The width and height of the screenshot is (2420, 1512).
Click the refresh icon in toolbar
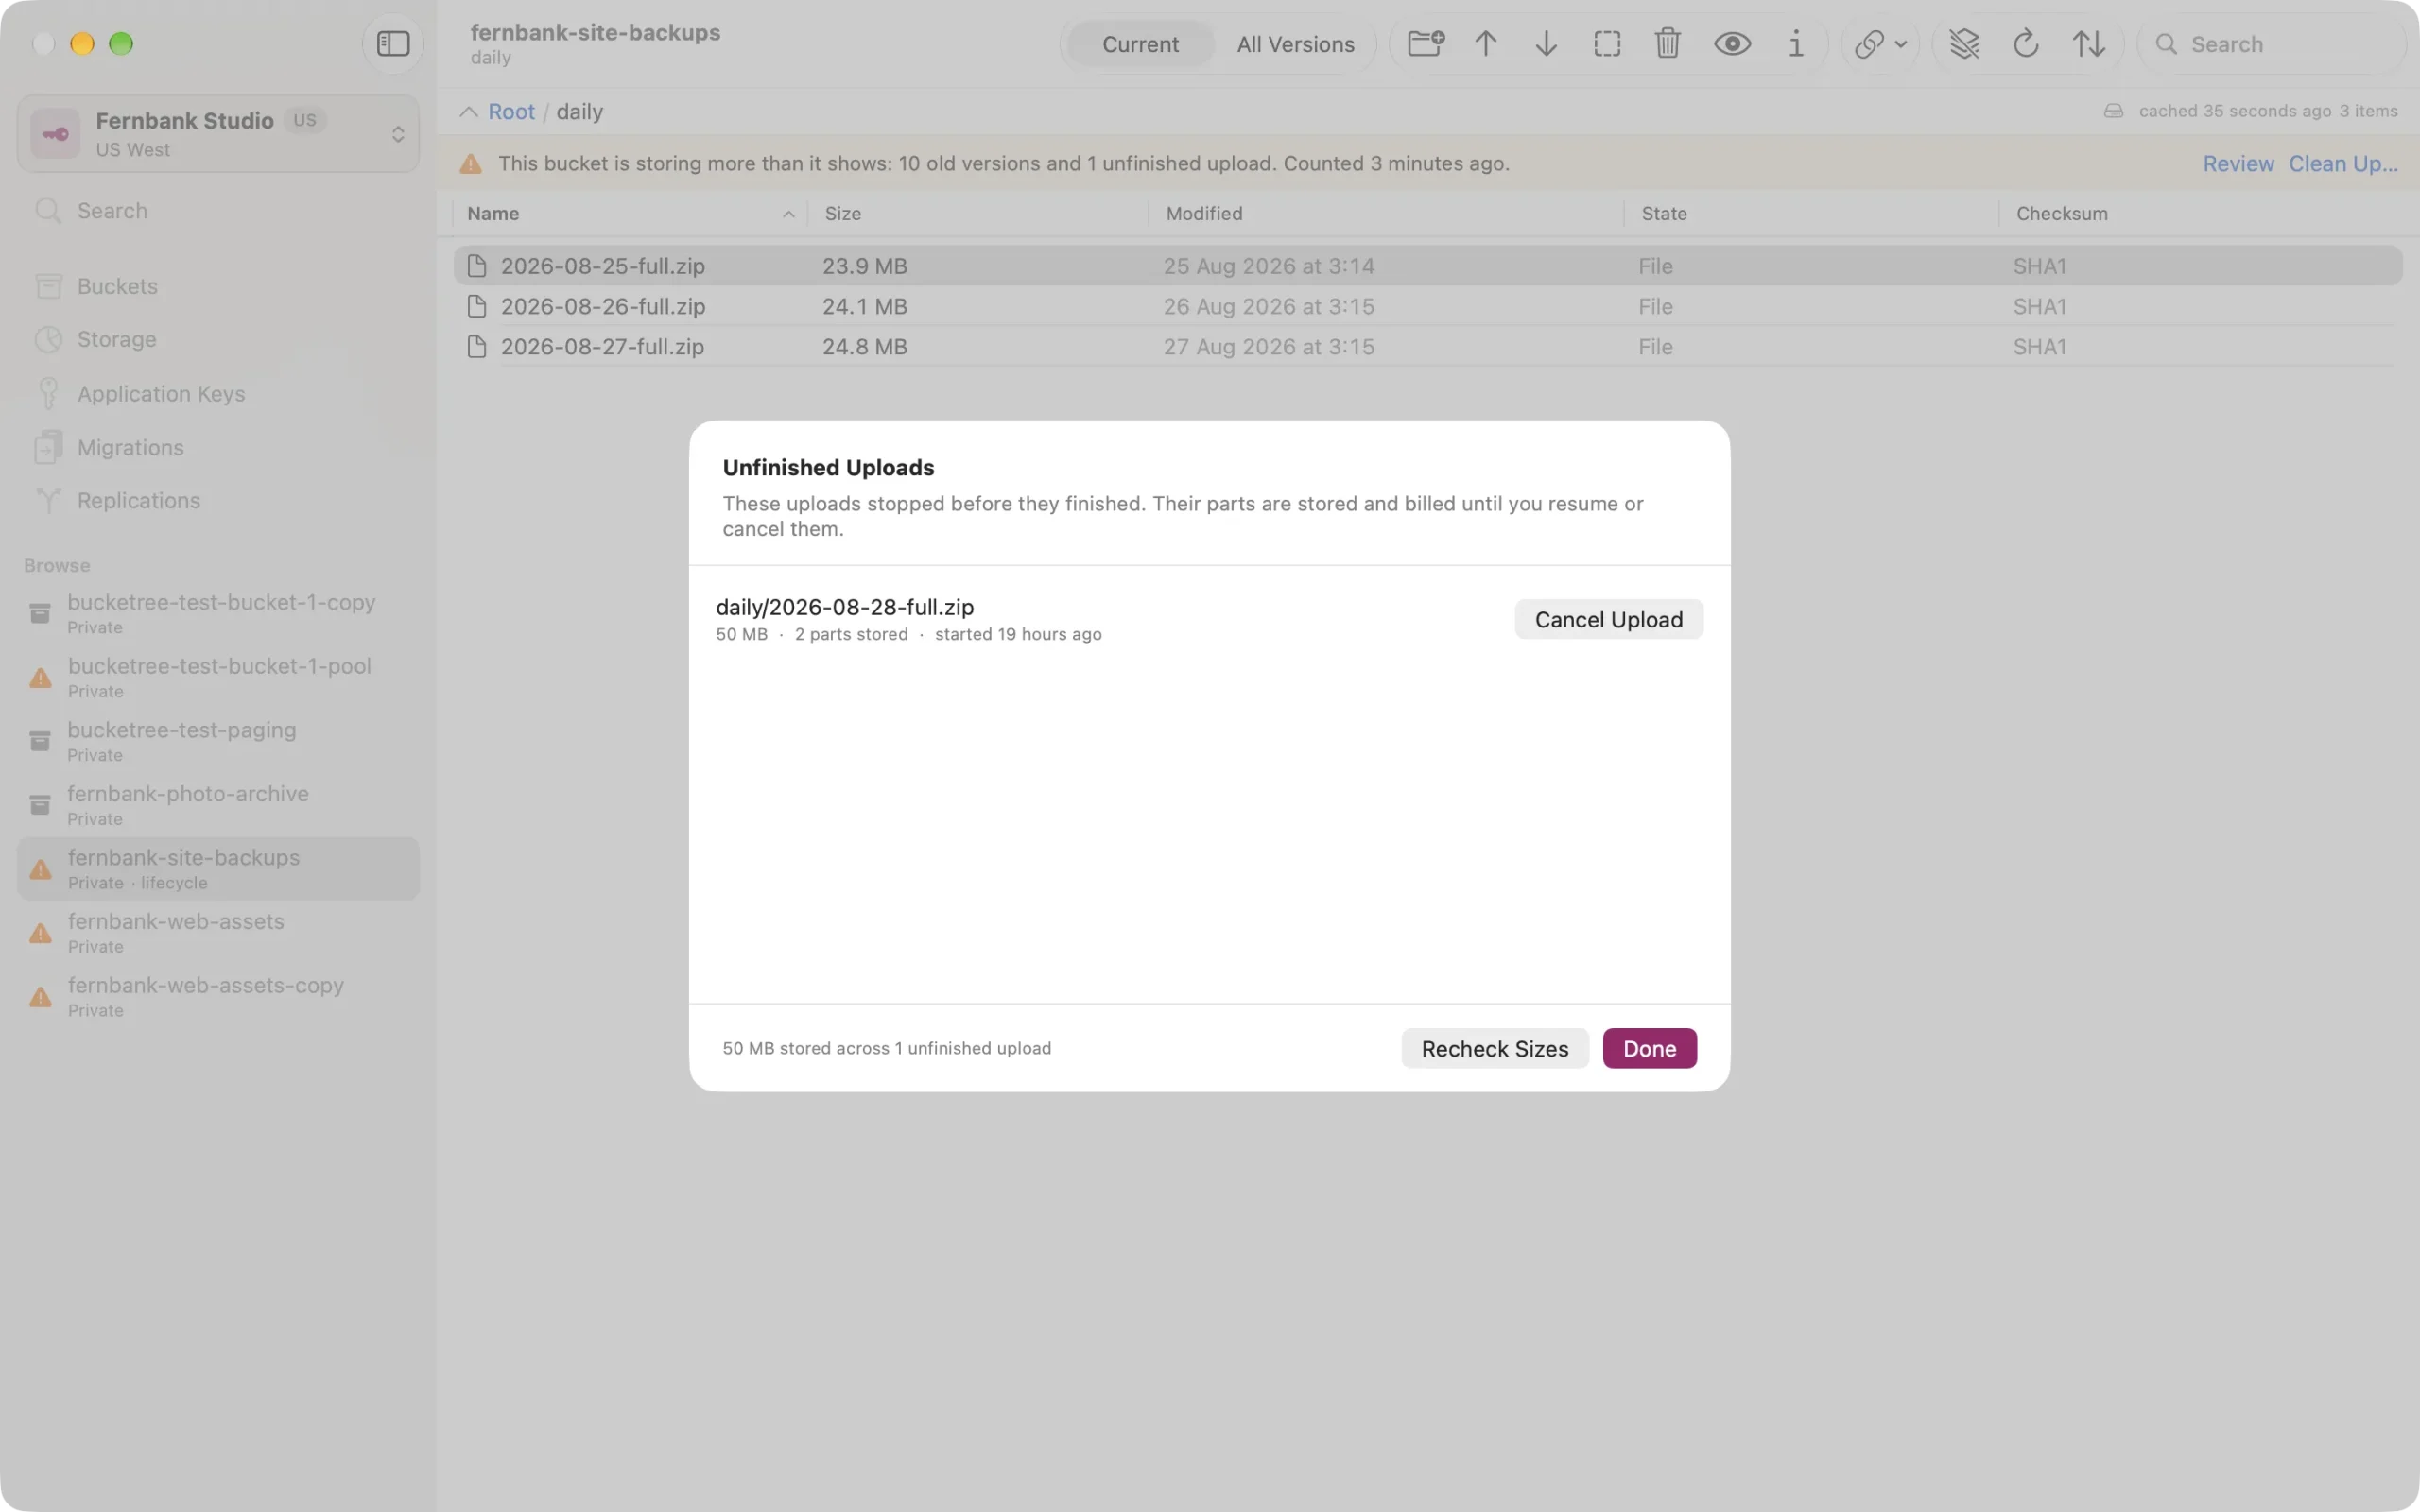point(2026,44)
